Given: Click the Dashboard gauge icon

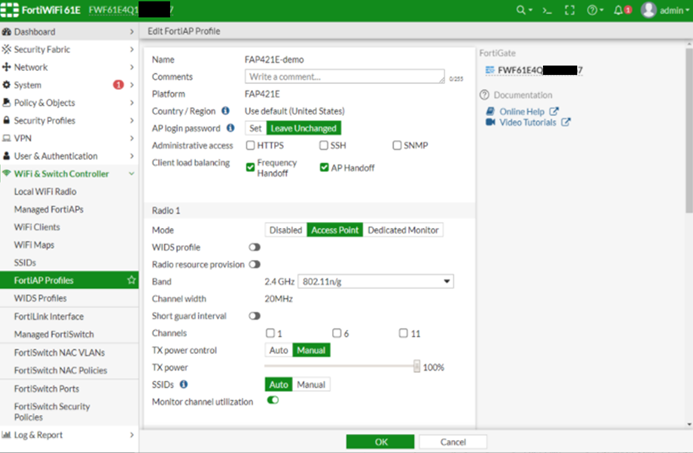Looking at the screenshot, I should (7, 32).
